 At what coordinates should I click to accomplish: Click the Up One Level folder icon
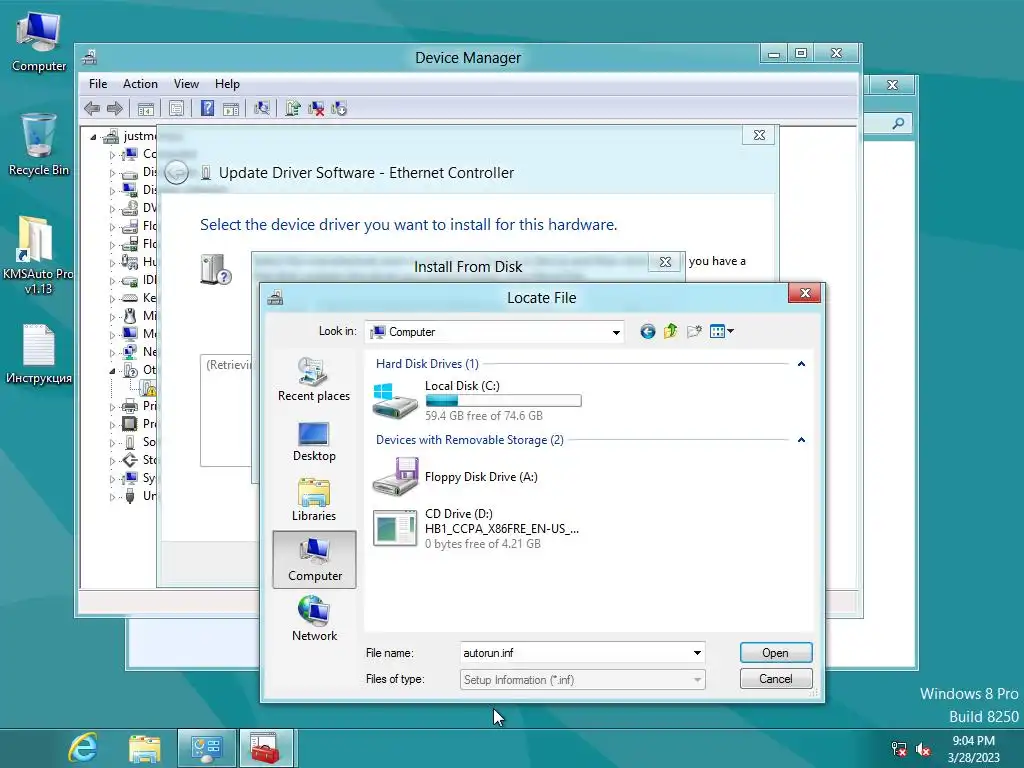(x=671, y=332)
